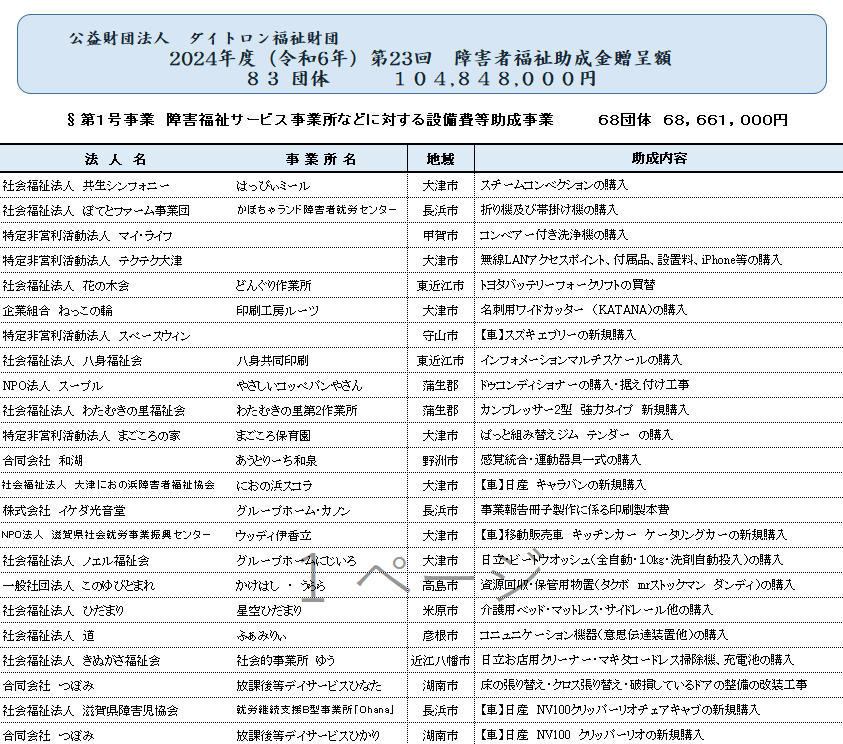The width and height of the screenshot is (843, 744).
Task: Click スチームコンベクションの購入 text
Action: pos(554,185)
